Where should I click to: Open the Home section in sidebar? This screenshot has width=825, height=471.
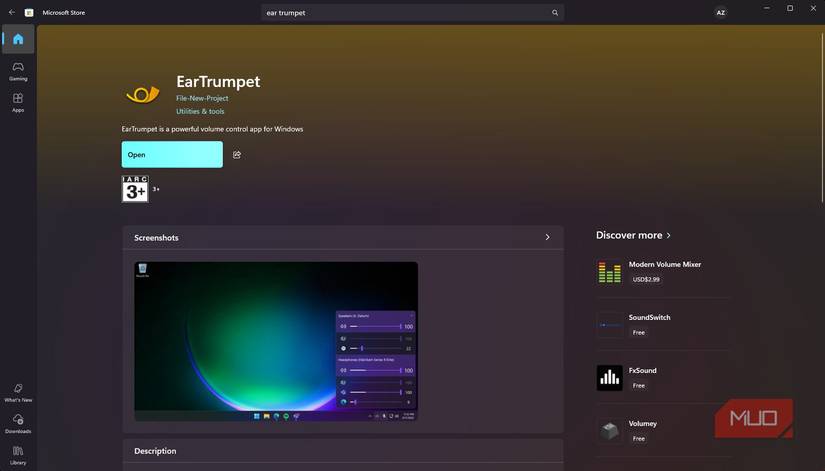pos(18,39)
